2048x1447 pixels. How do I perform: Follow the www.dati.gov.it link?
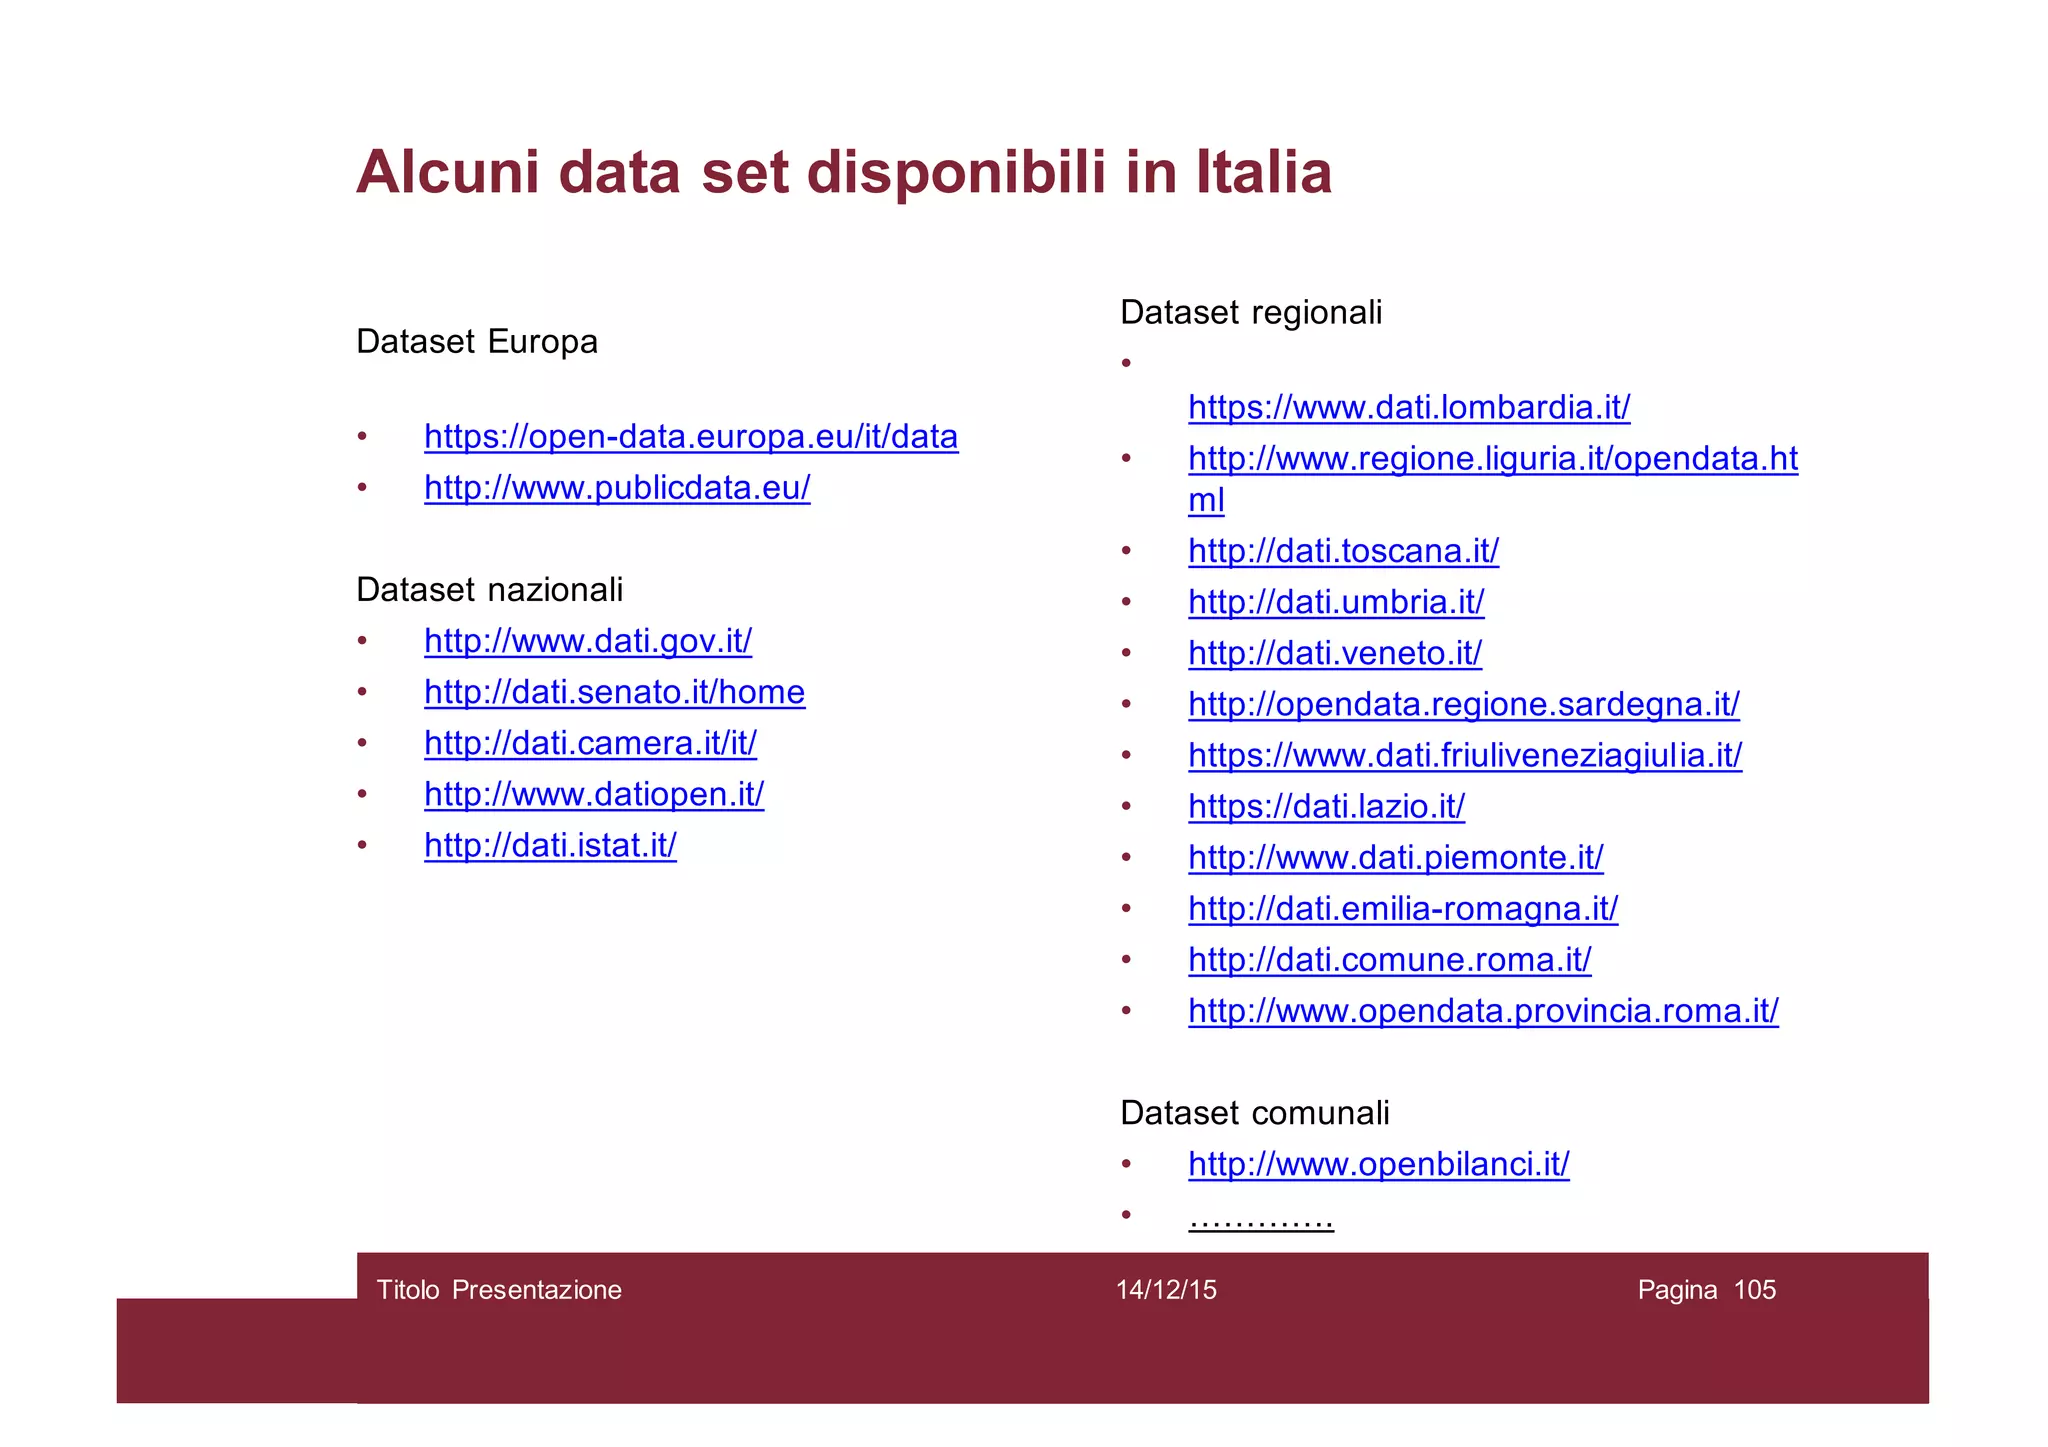click(x=588, y=641)
